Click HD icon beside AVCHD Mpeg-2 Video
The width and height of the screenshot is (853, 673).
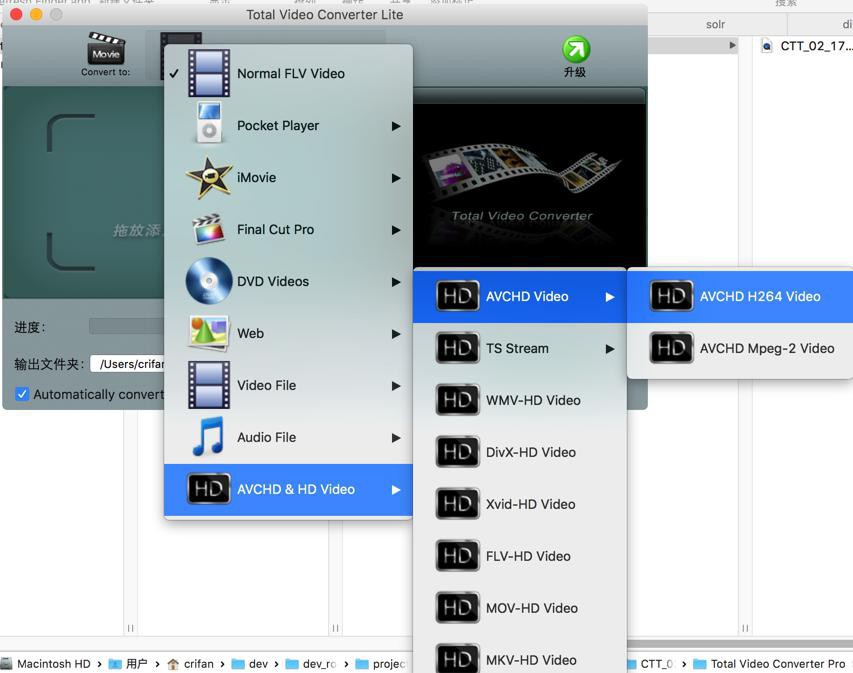coord(671,348)
